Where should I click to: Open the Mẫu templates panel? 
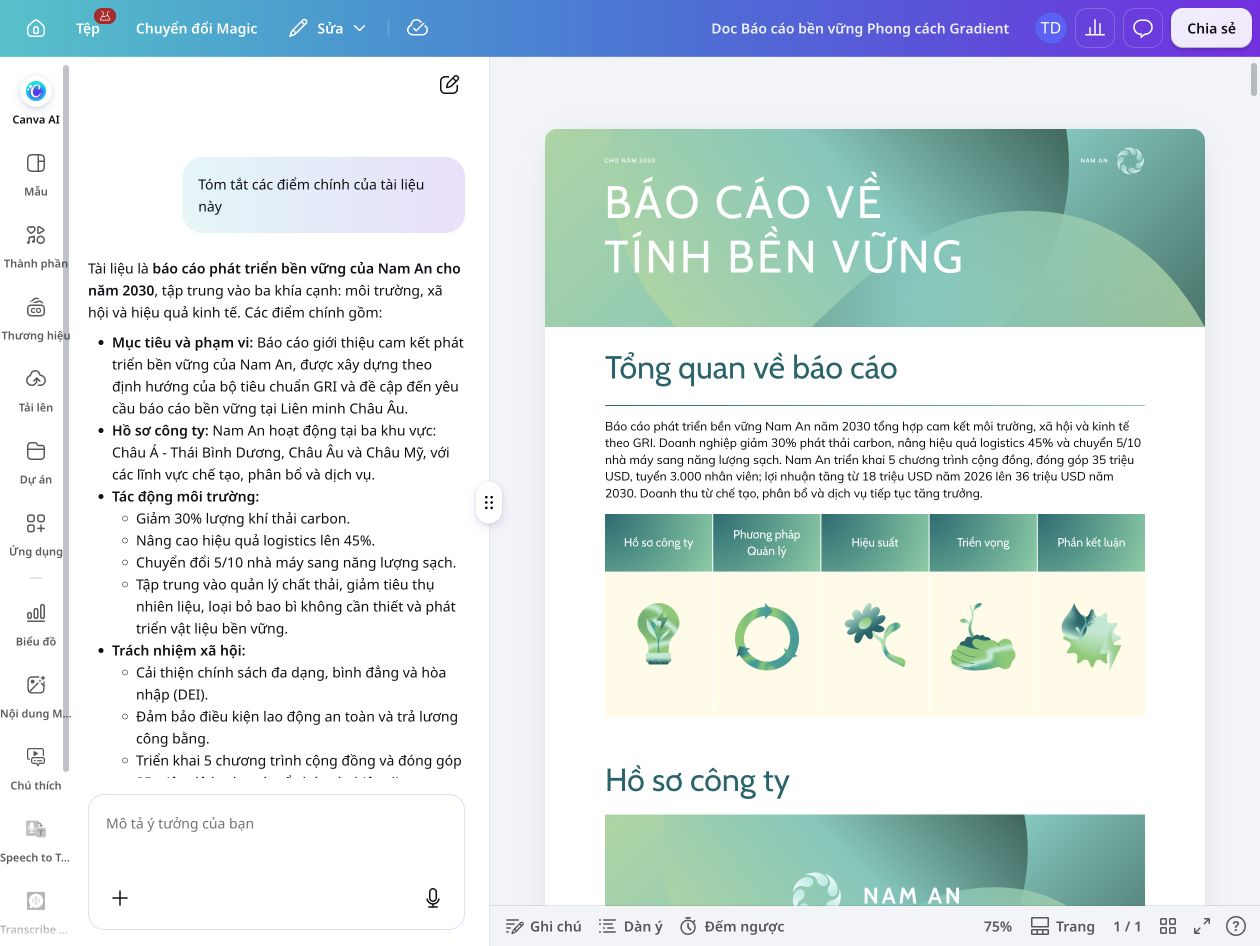(x=36, y=174)
